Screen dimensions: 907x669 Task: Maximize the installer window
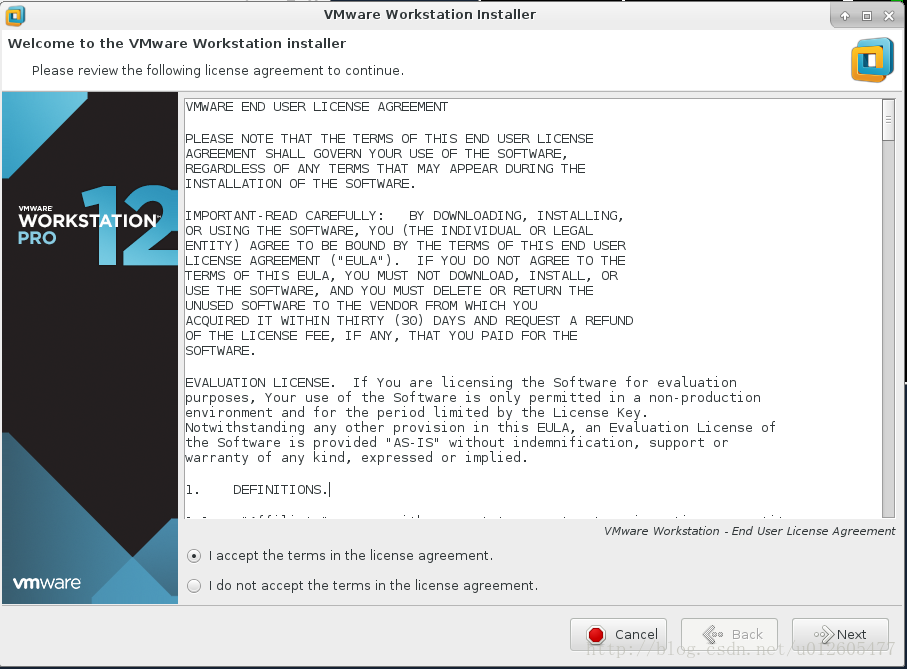(x=867, y=16)
